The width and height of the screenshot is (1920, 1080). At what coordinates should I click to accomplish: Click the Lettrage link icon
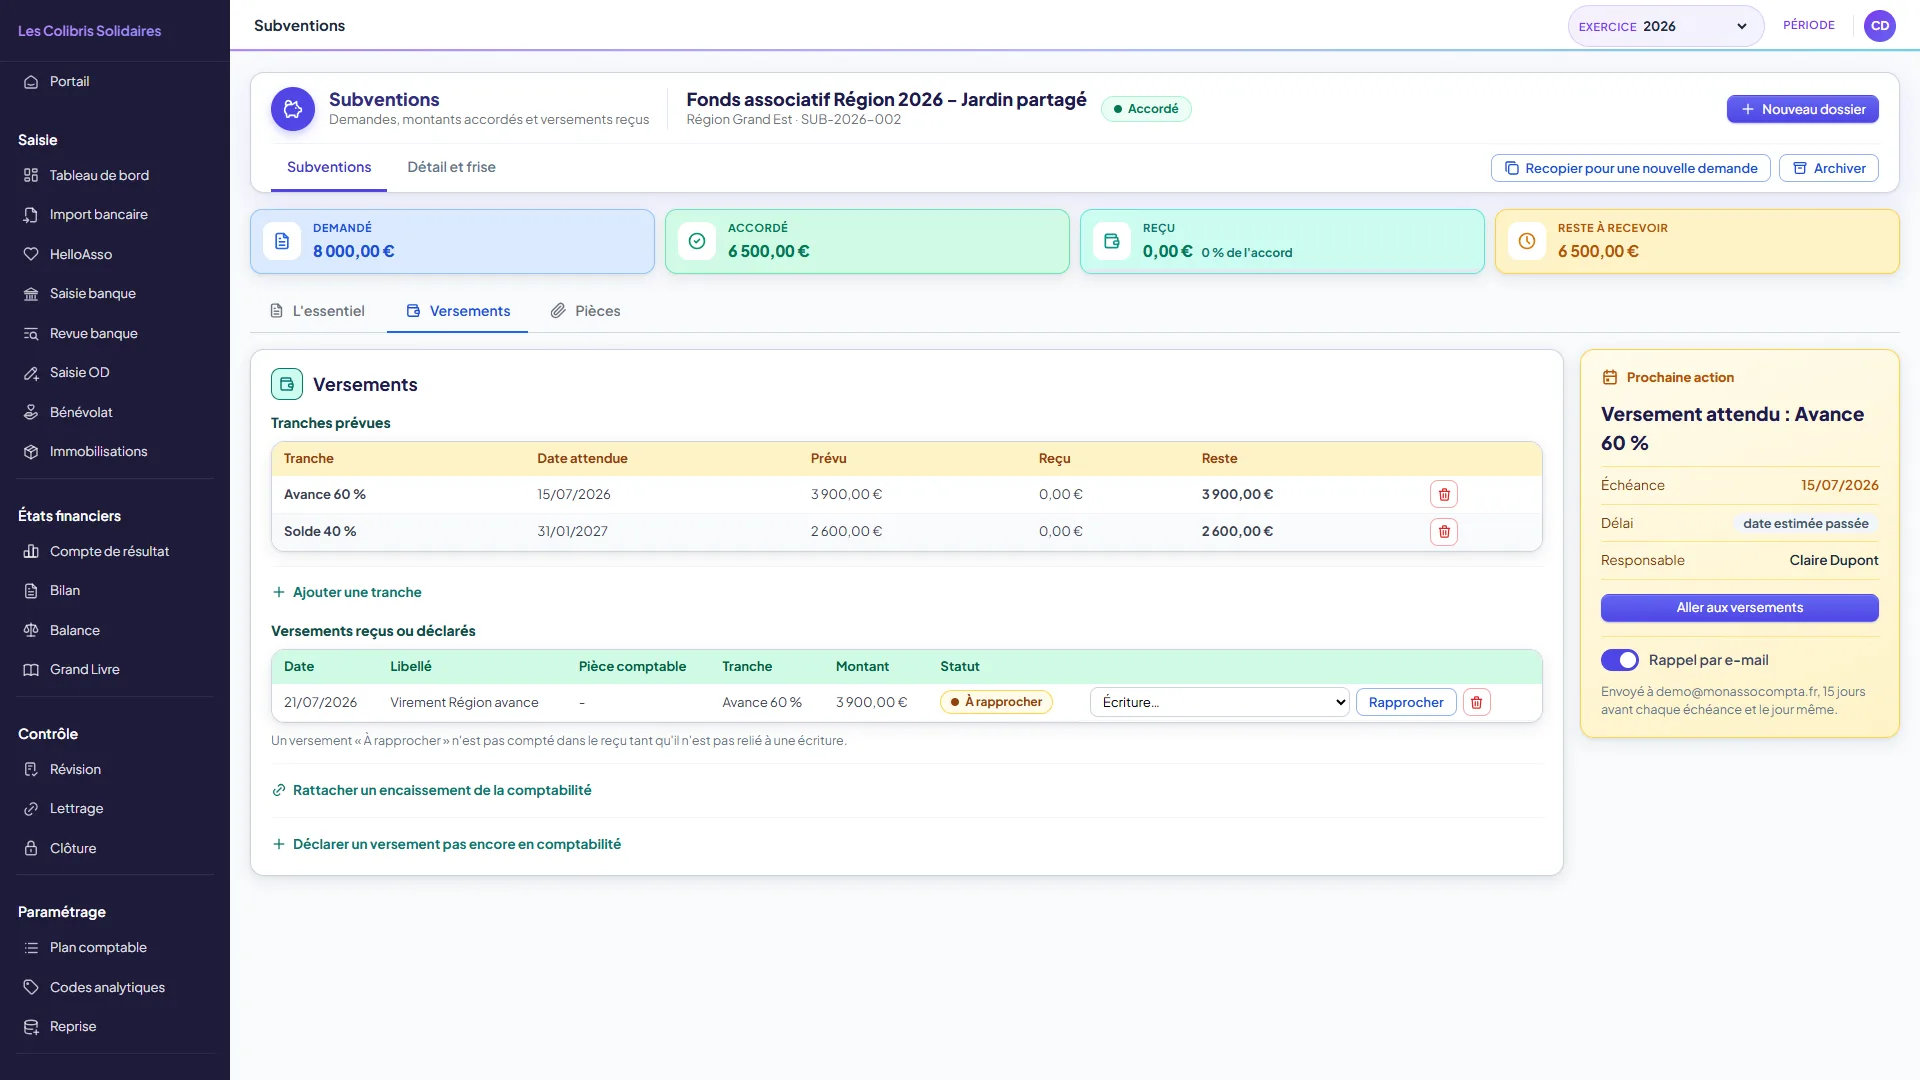pos(31,809)
